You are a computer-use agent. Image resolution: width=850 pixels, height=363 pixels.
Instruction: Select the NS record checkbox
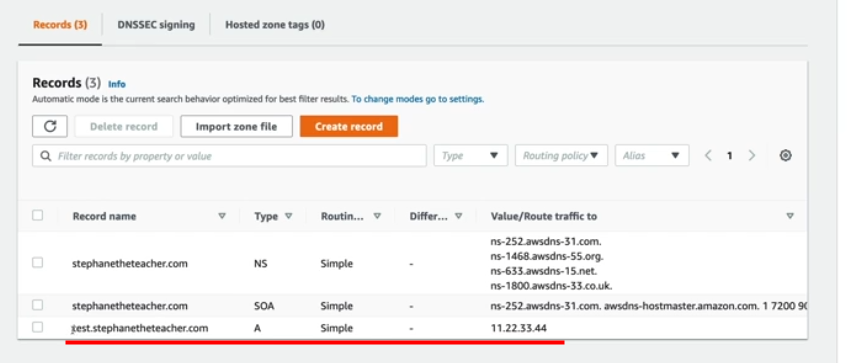37,263
